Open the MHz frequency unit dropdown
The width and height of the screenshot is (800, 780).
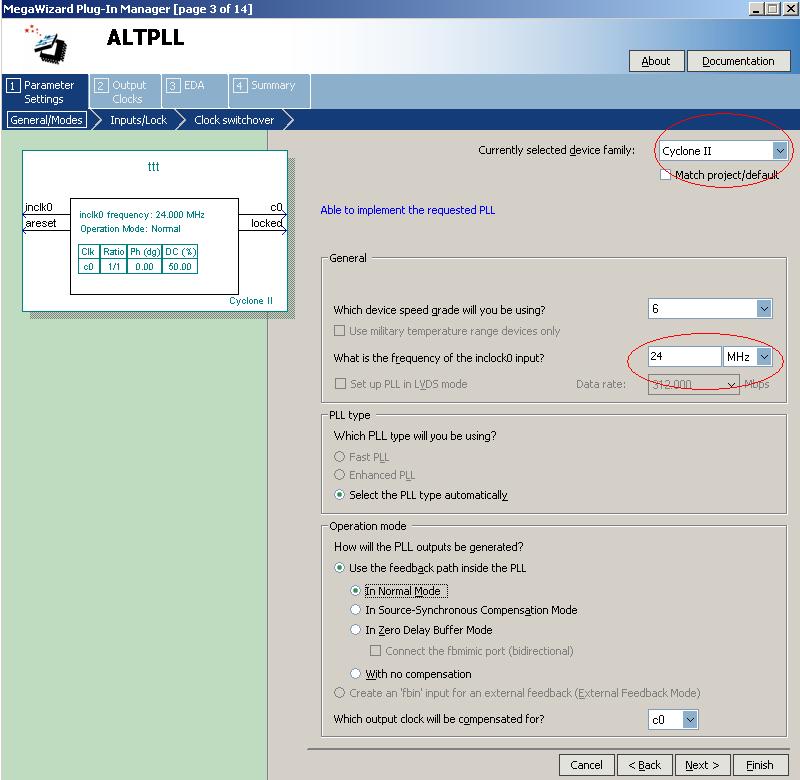747,356
